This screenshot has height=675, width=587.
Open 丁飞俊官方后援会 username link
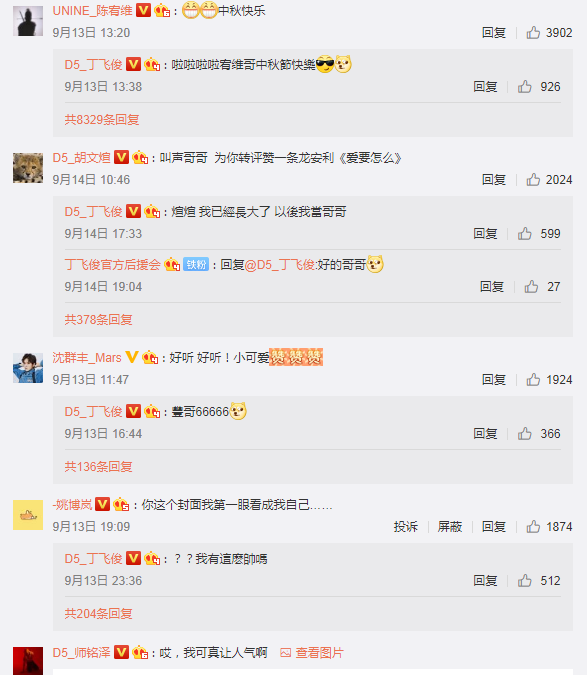(113, 264)
